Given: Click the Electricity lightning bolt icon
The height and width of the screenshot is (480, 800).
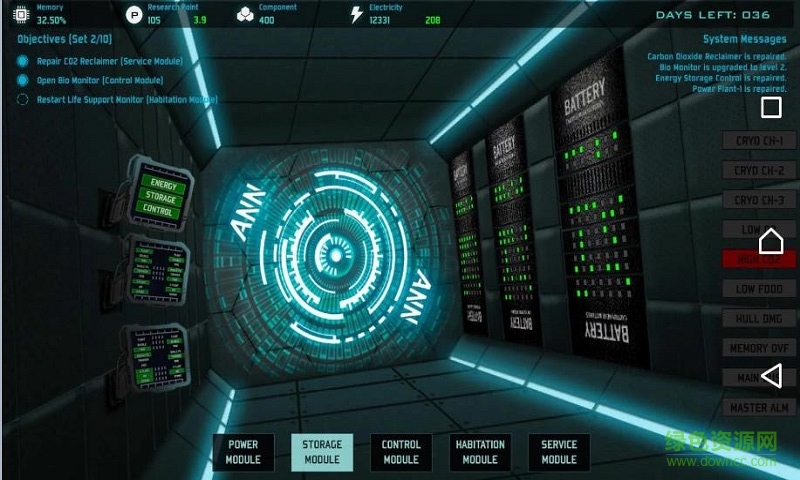Looking at the screenshot, I should [x=356, y=15].
